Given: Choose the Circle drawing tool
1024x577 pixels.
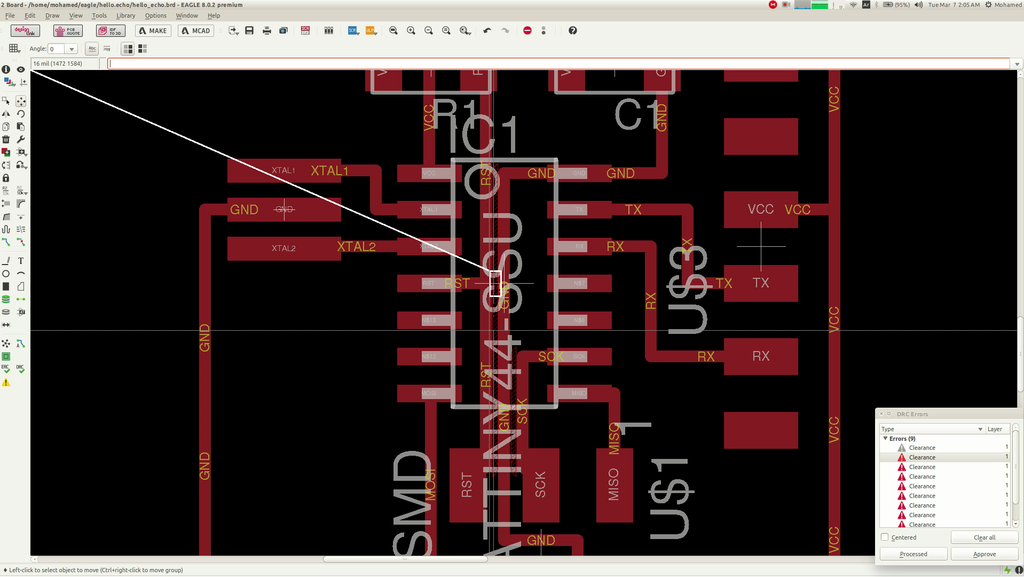Looking at the screenshot, I should pos(6,273).
